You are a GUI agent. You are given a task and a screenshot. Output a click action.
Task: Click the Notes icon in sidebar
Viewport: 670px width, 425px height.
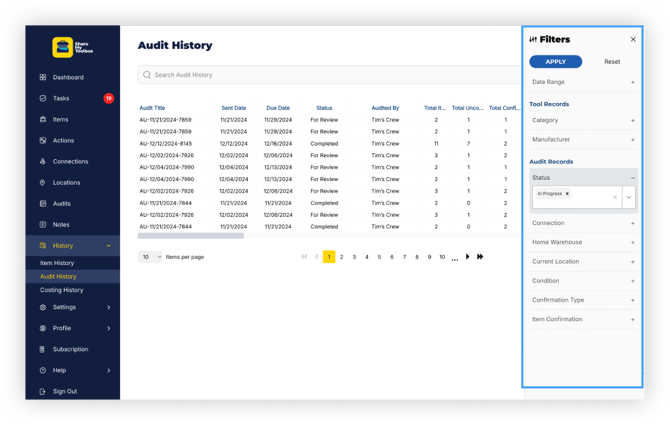click(x=43, y=224)
